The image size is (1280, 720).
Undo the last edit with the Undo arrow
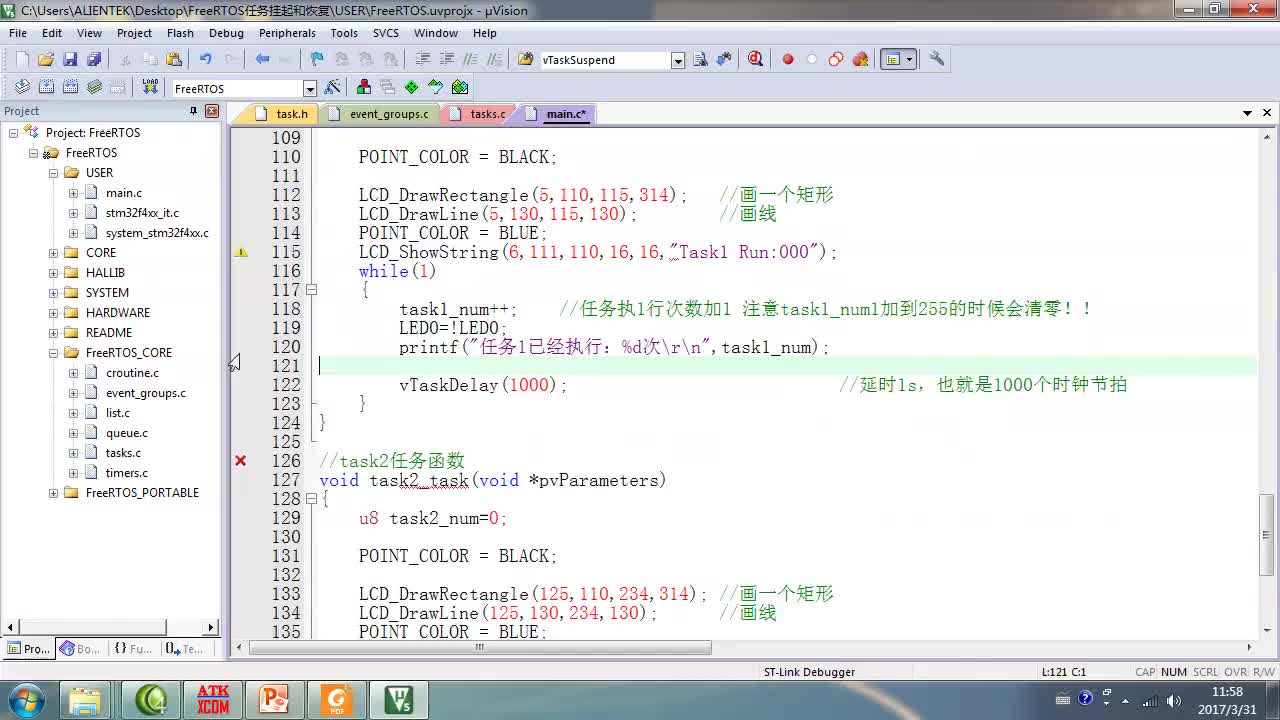pos(206,60)
